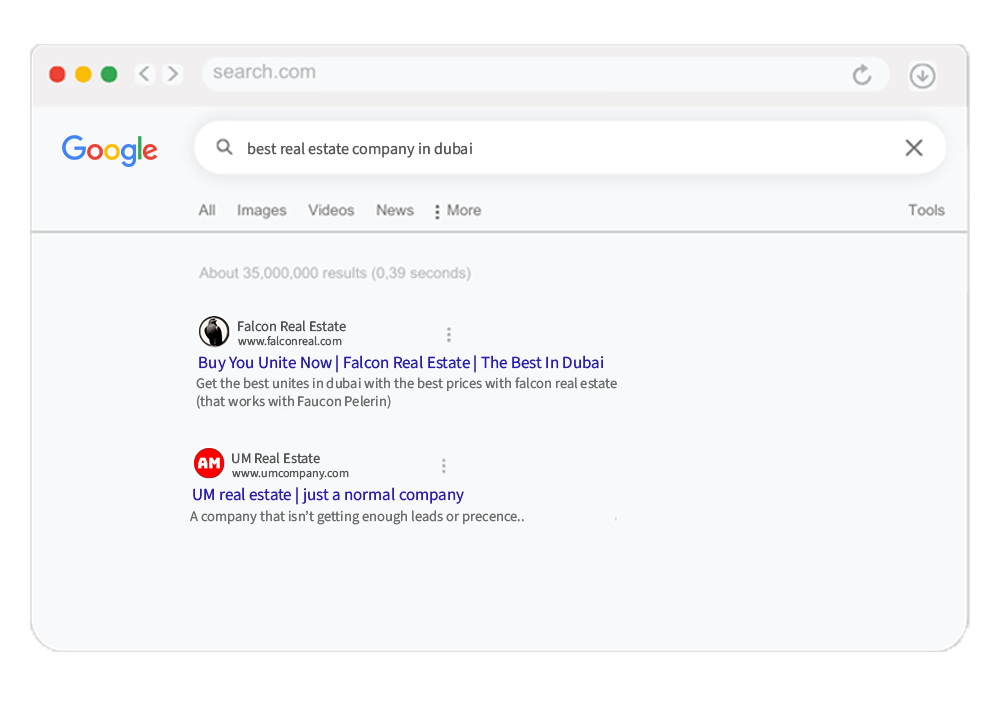Select the All results tab
Screen dimensions: 1000x703
pos(207,211)
